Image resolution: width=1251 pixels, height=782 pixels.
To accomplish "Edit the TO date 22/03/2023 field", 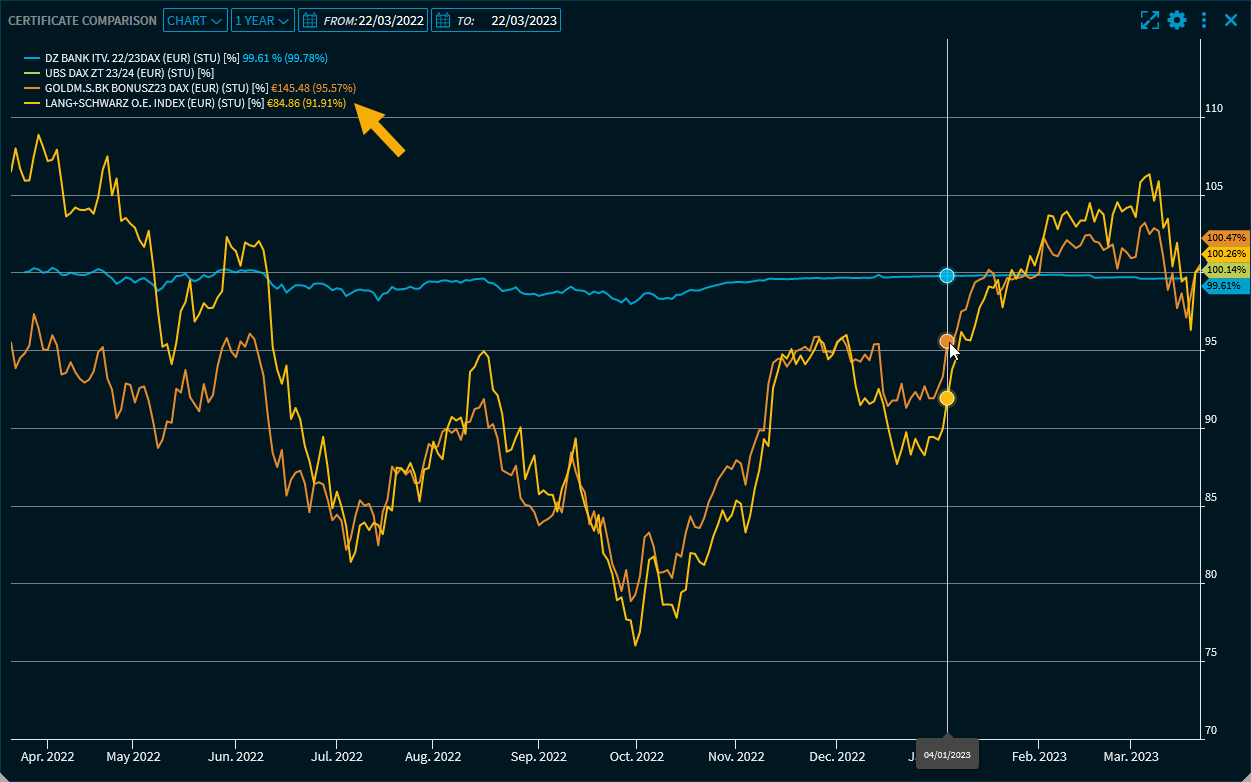I will [x=524, y=20].
